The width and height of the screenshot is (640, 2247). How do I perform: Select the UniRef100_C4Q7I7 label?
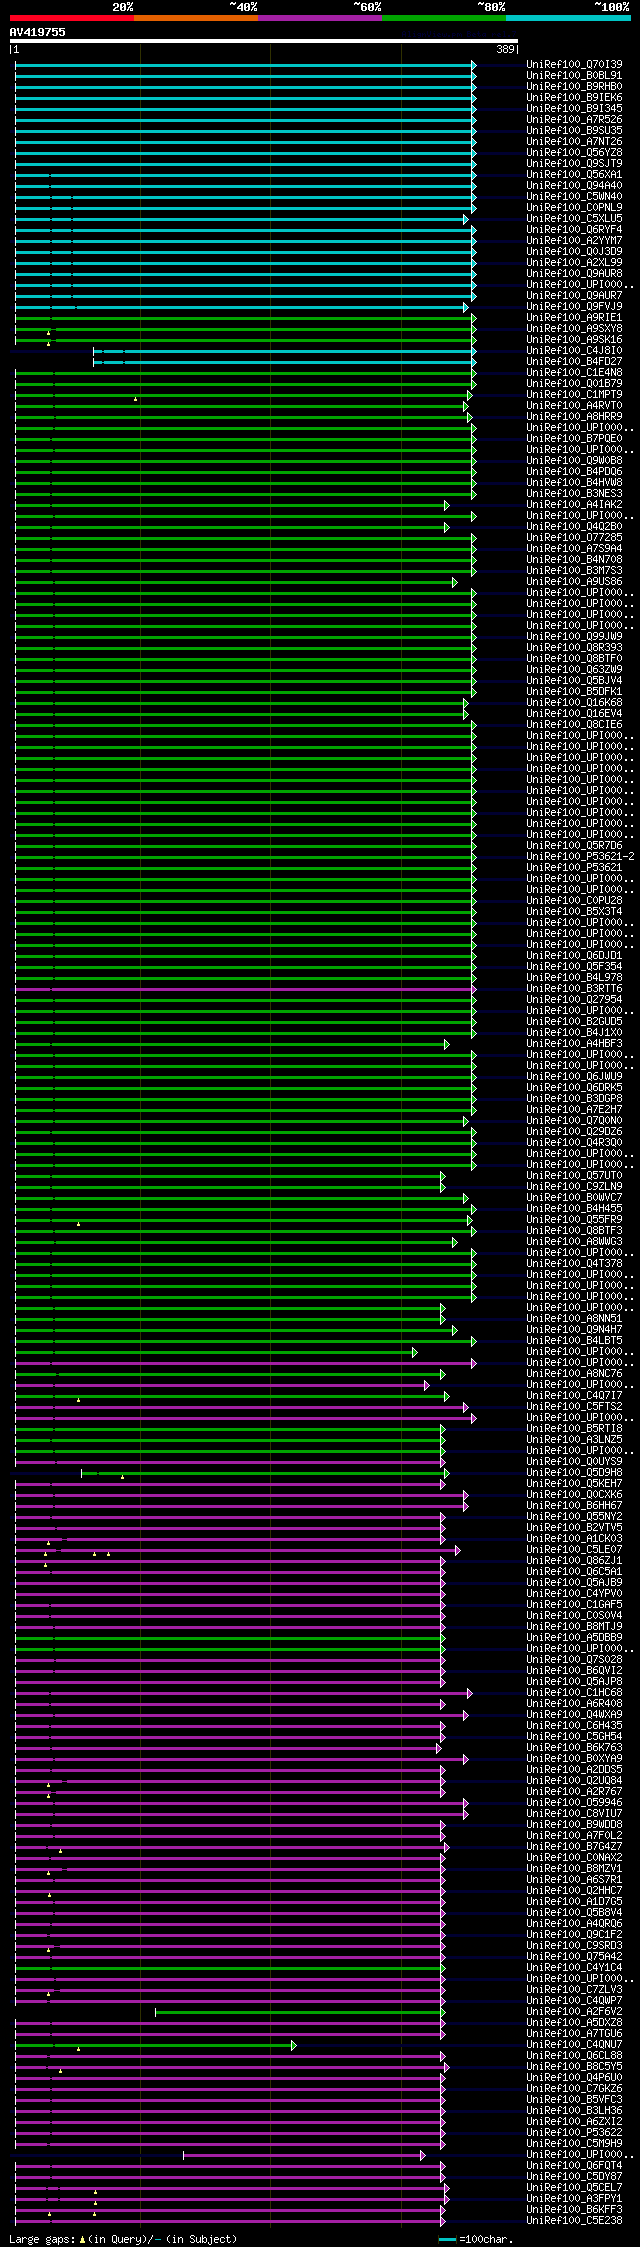coord(574,1395)
